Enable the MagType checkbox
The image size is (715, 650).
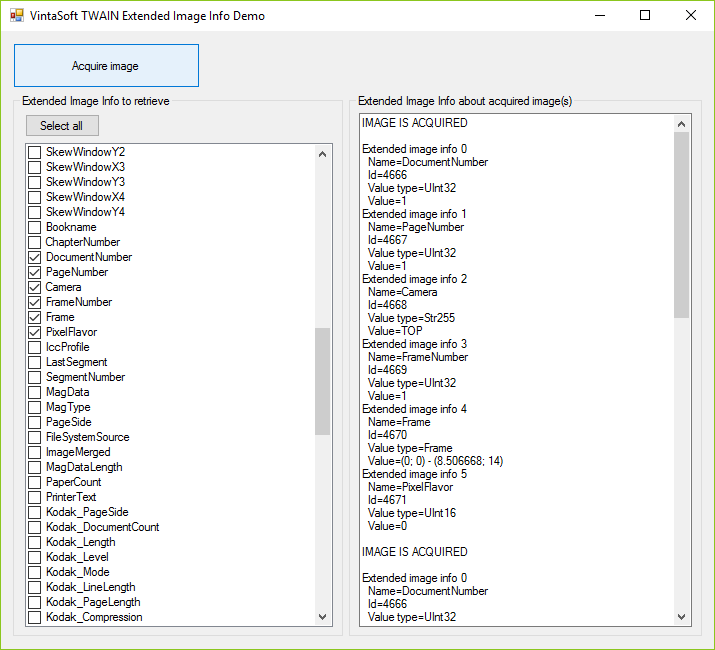pos(34,407)
